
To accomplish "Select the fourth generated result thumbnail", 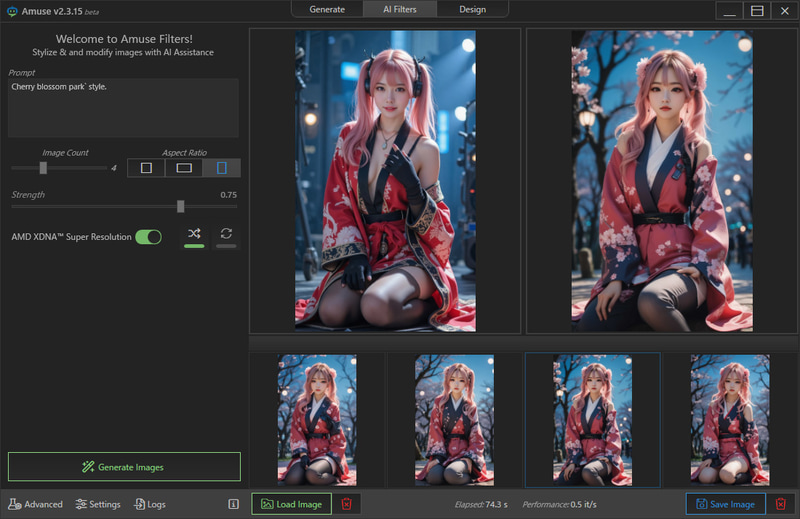I will point(730,420).
